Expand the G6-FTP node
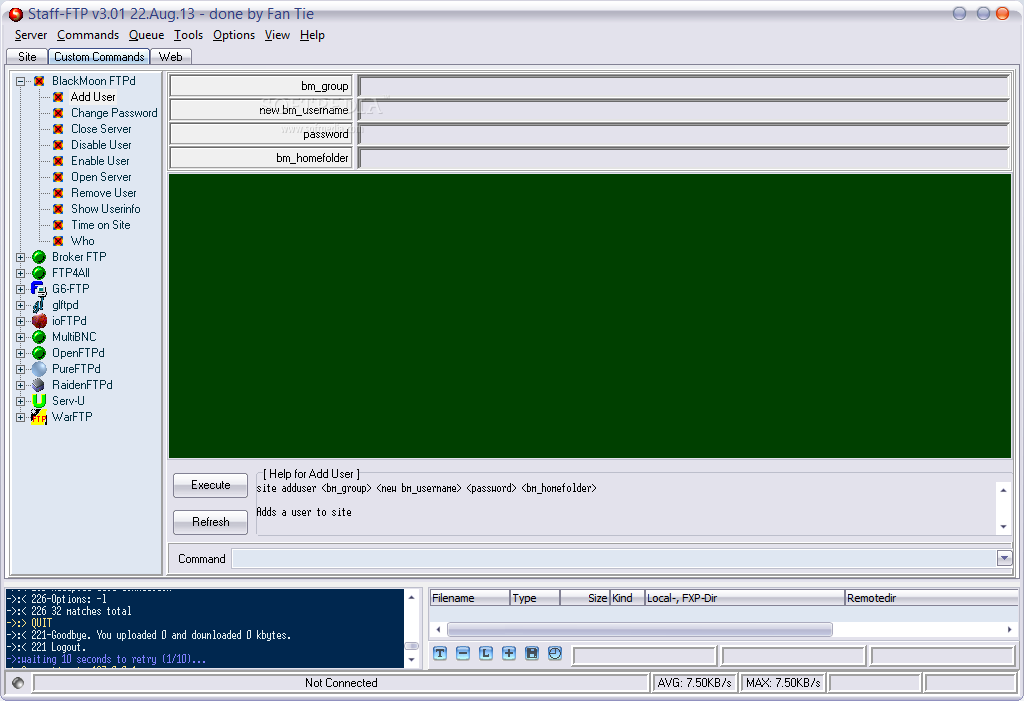Screen dimensions: 1024x701 tap(20, 289)
